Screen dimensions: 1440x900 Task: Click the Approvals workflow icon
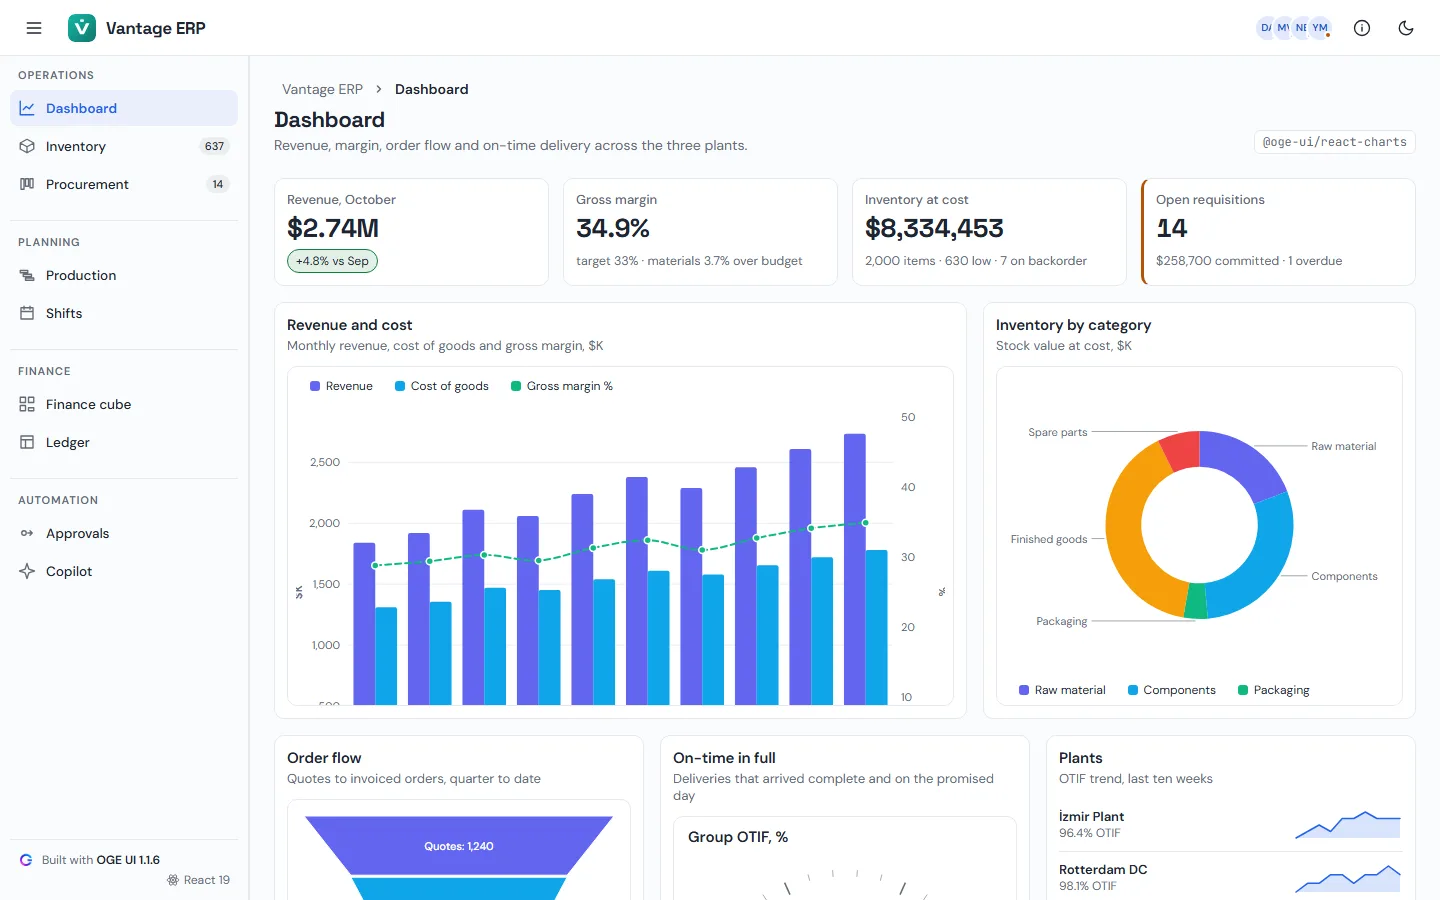pos(27,533)
